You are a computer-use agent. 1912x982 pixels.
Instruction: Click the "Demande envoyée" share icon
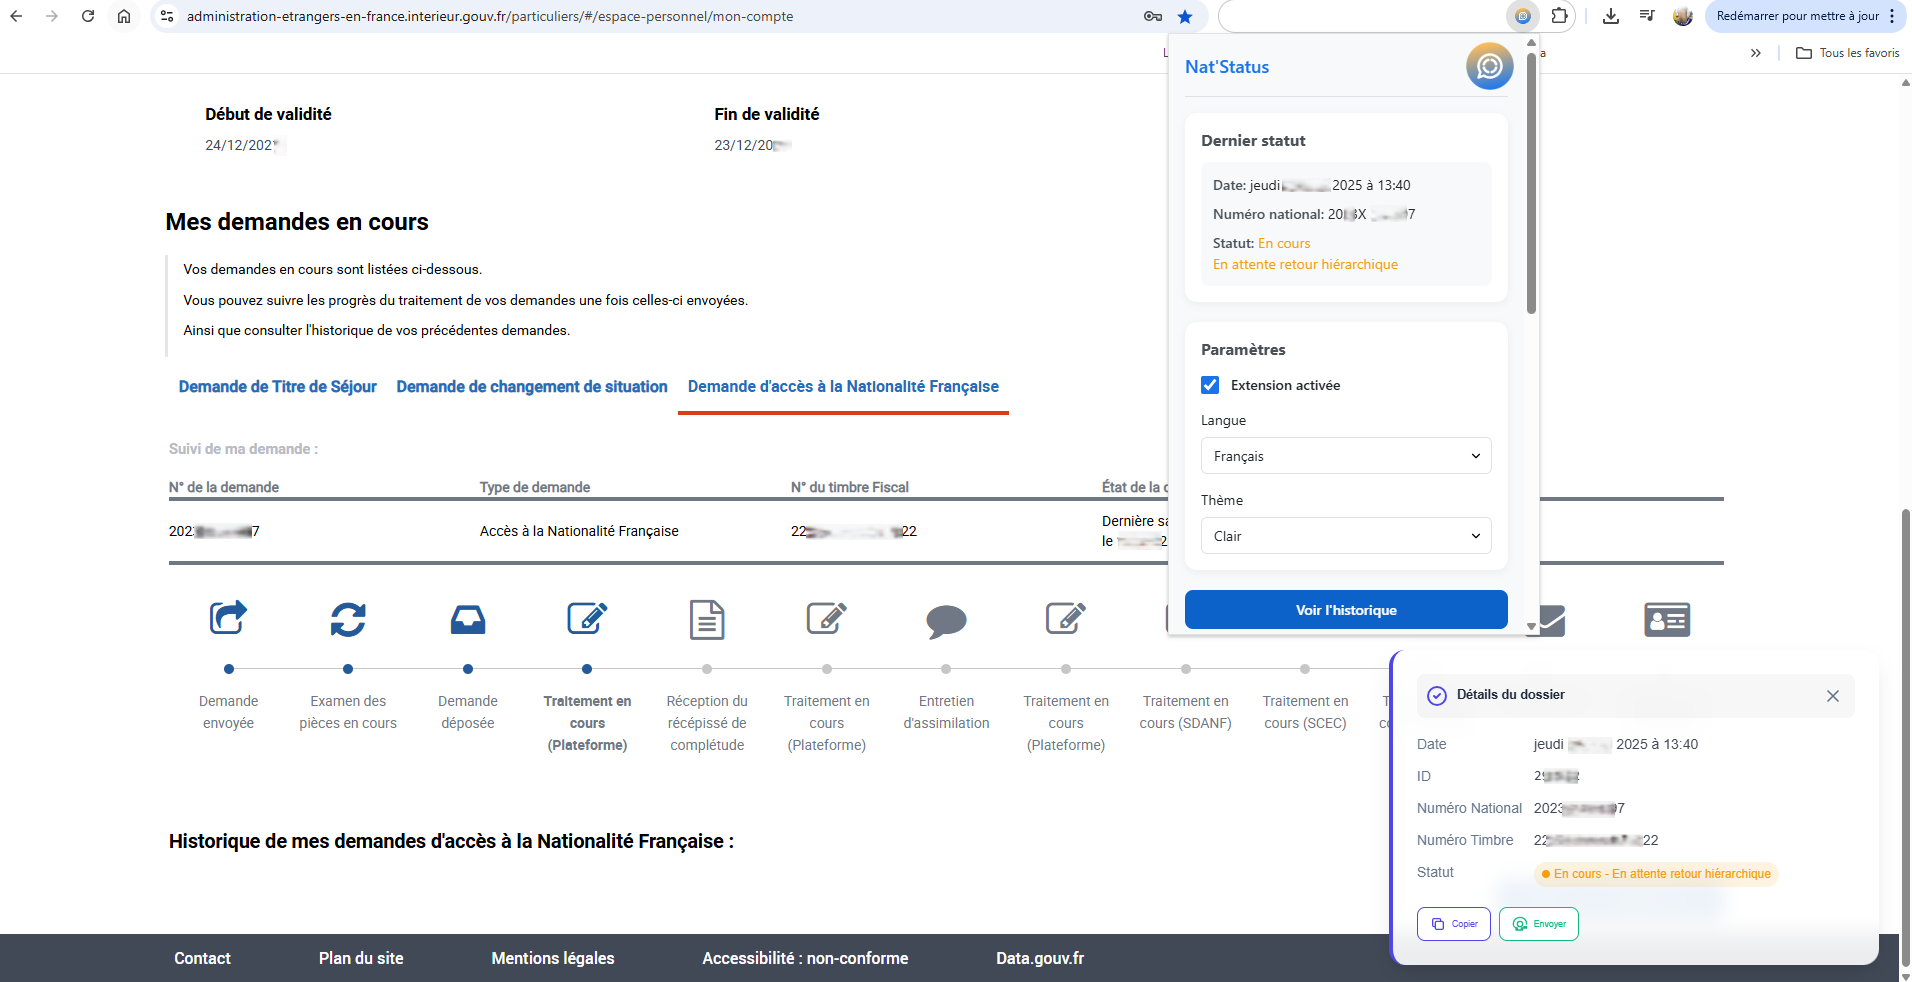pyautogui.click(x=228, y=618)
